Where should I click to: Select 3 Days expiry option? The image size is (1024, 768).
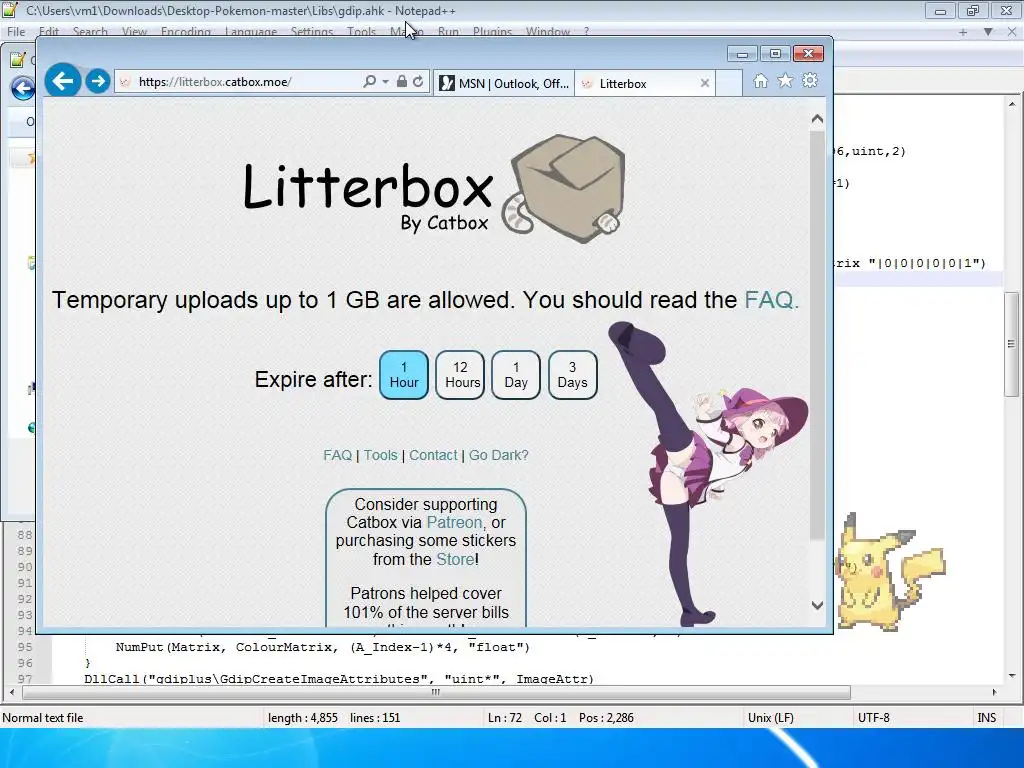coord(573,375)
